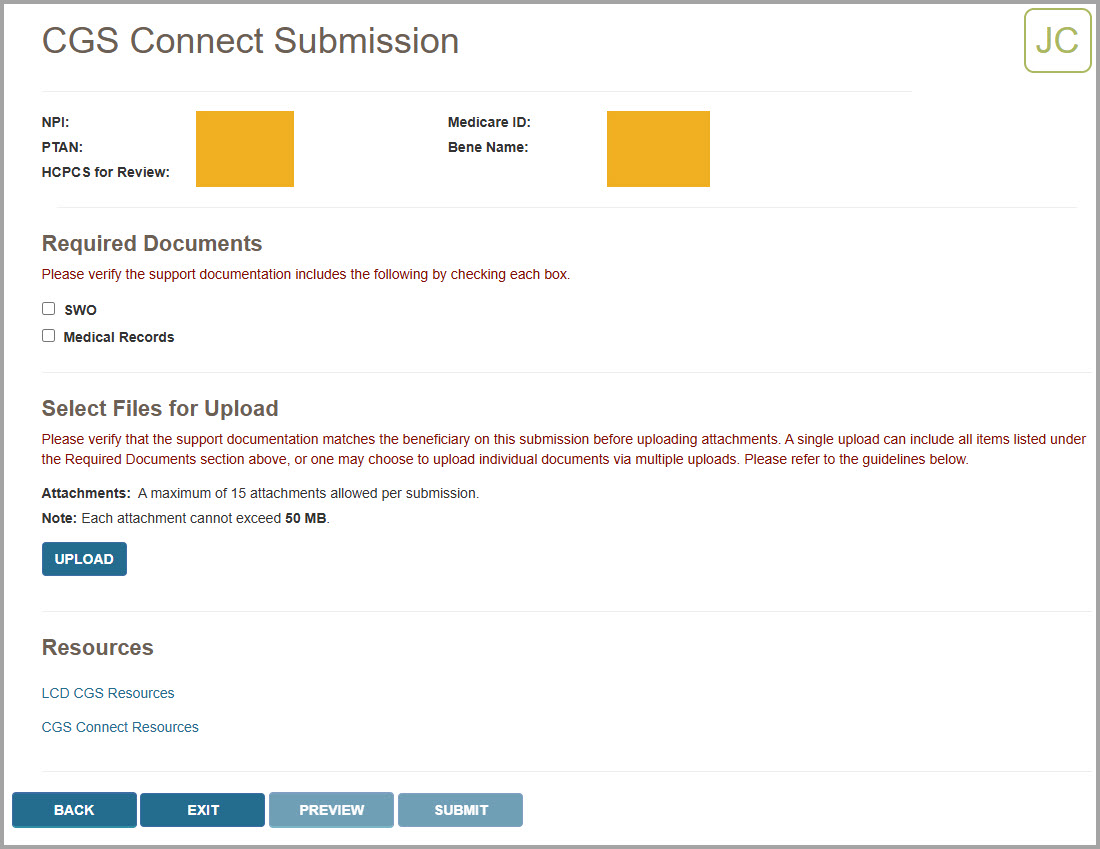Click the UPLOAD button
Screen dimensions: 1100x849
click(84, 559)
